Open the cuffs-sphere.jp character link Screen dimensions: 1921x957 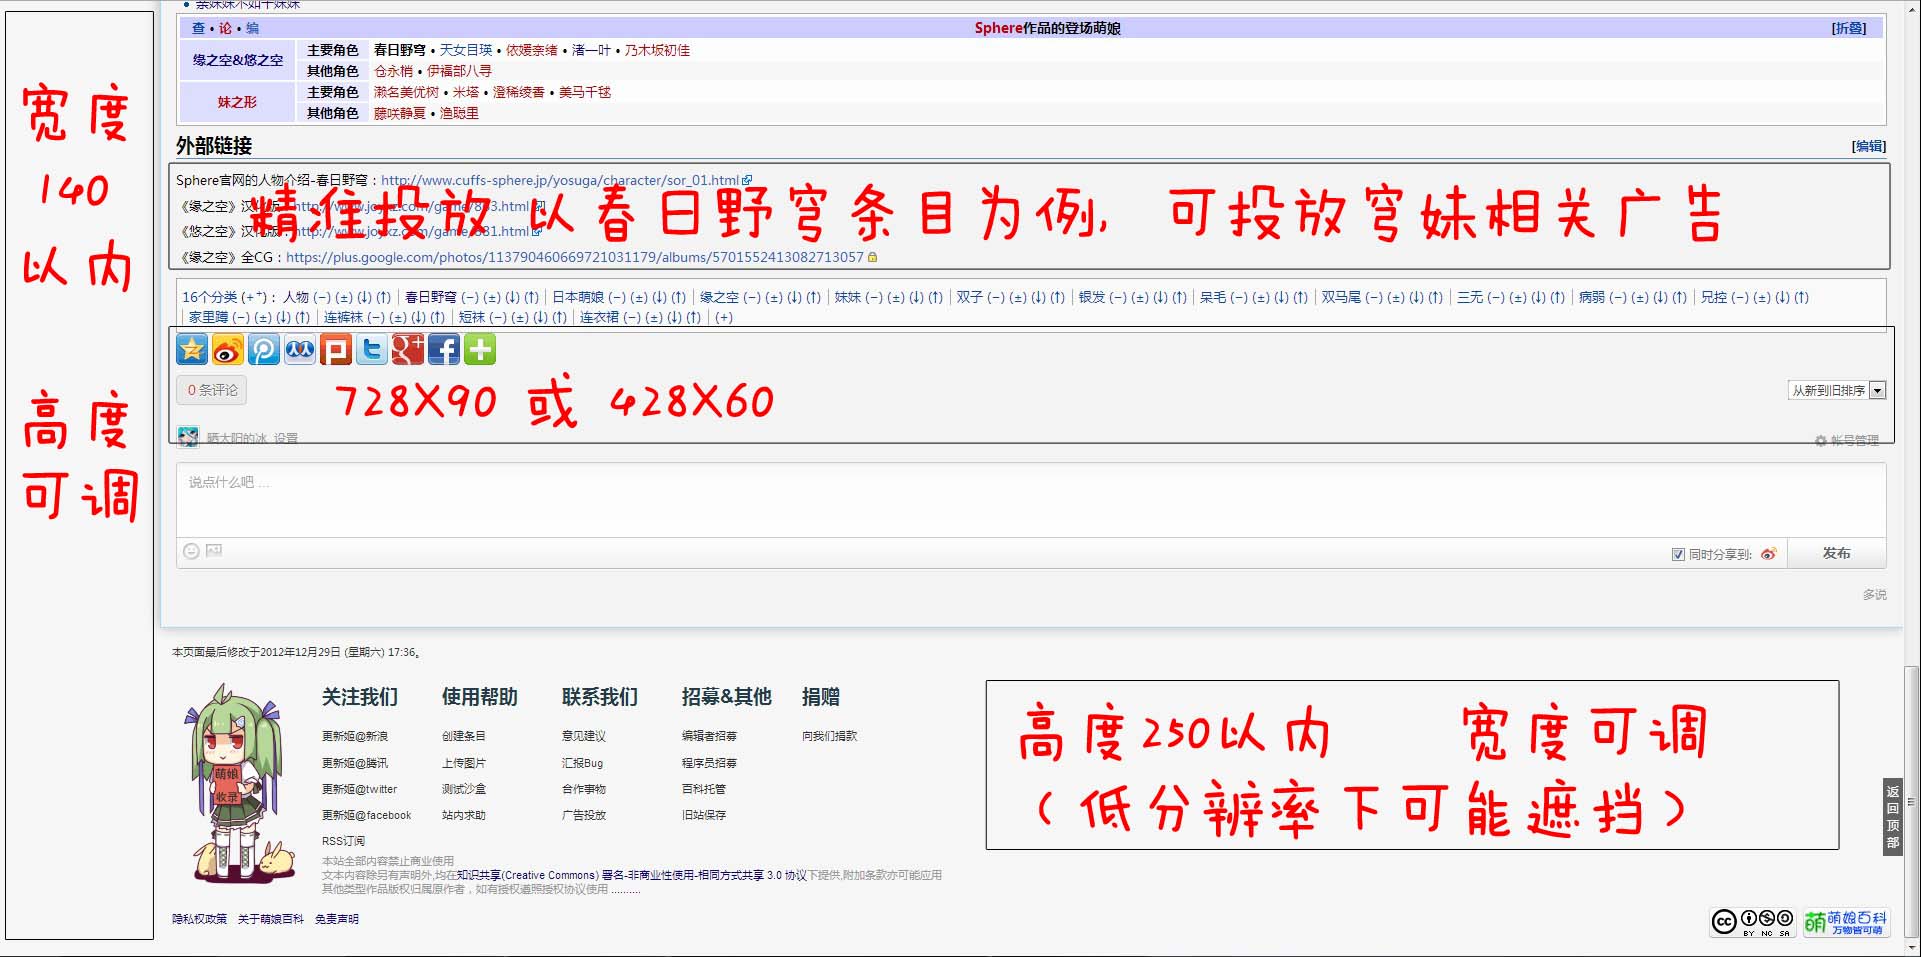(x=560, y=180)
